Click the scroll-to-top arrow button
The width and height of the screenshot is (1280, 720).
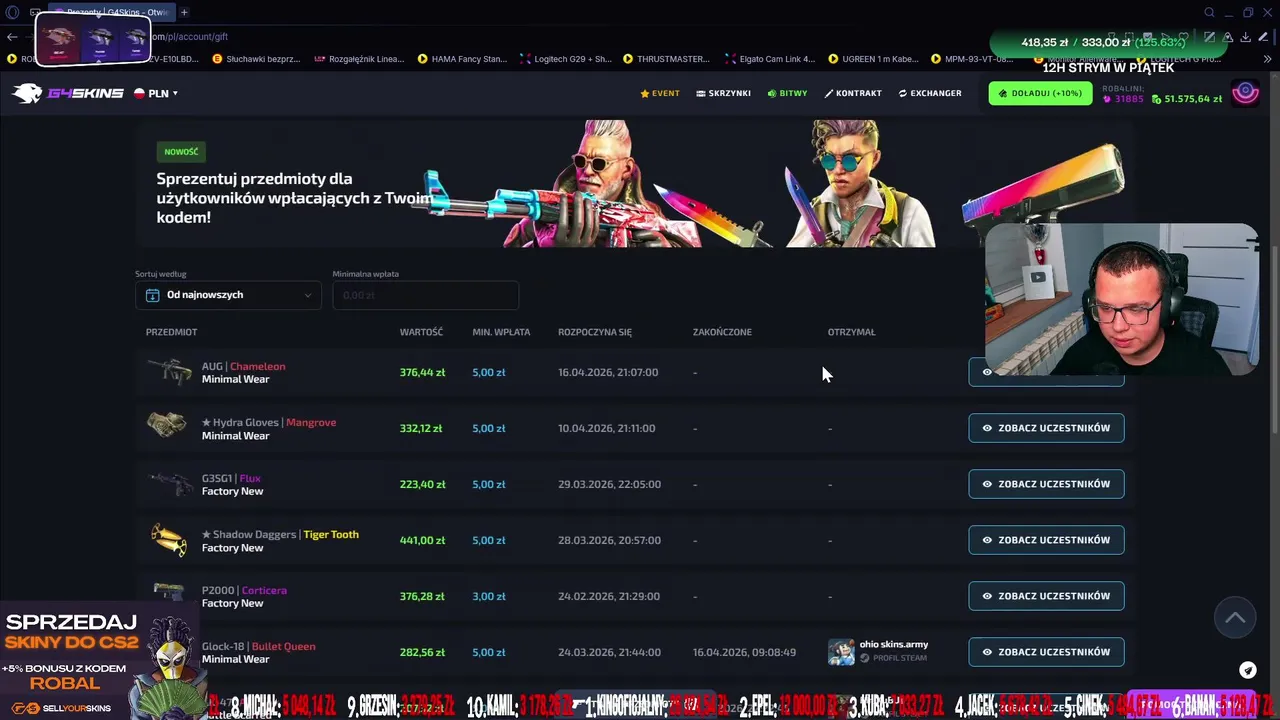[x=1235, y=618]
